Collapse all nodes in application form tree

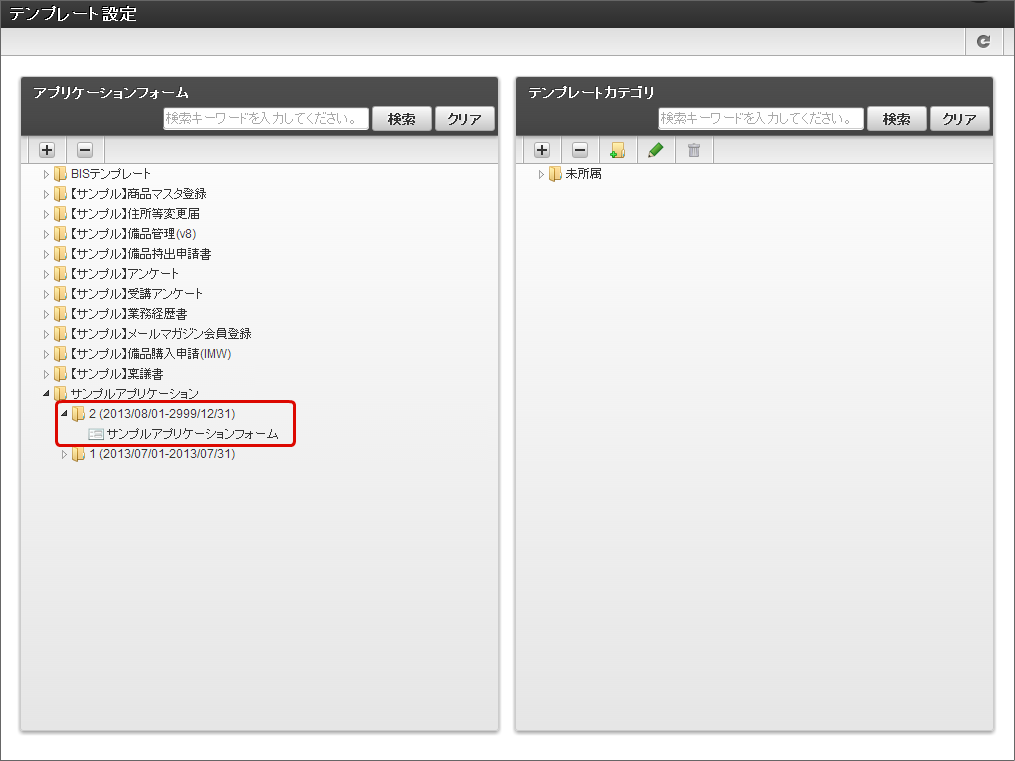click(x=85, y=150)
